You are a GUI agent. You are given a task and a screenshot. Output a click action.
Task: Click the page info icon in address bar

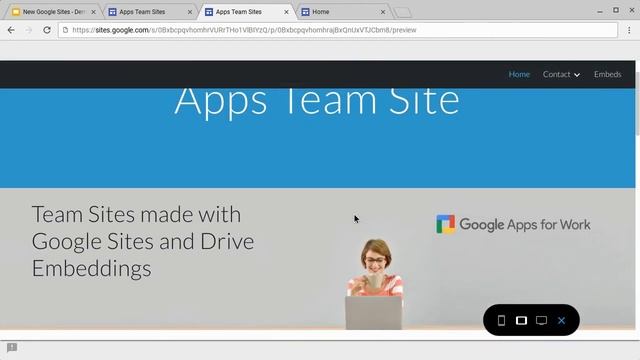(65, 30)
